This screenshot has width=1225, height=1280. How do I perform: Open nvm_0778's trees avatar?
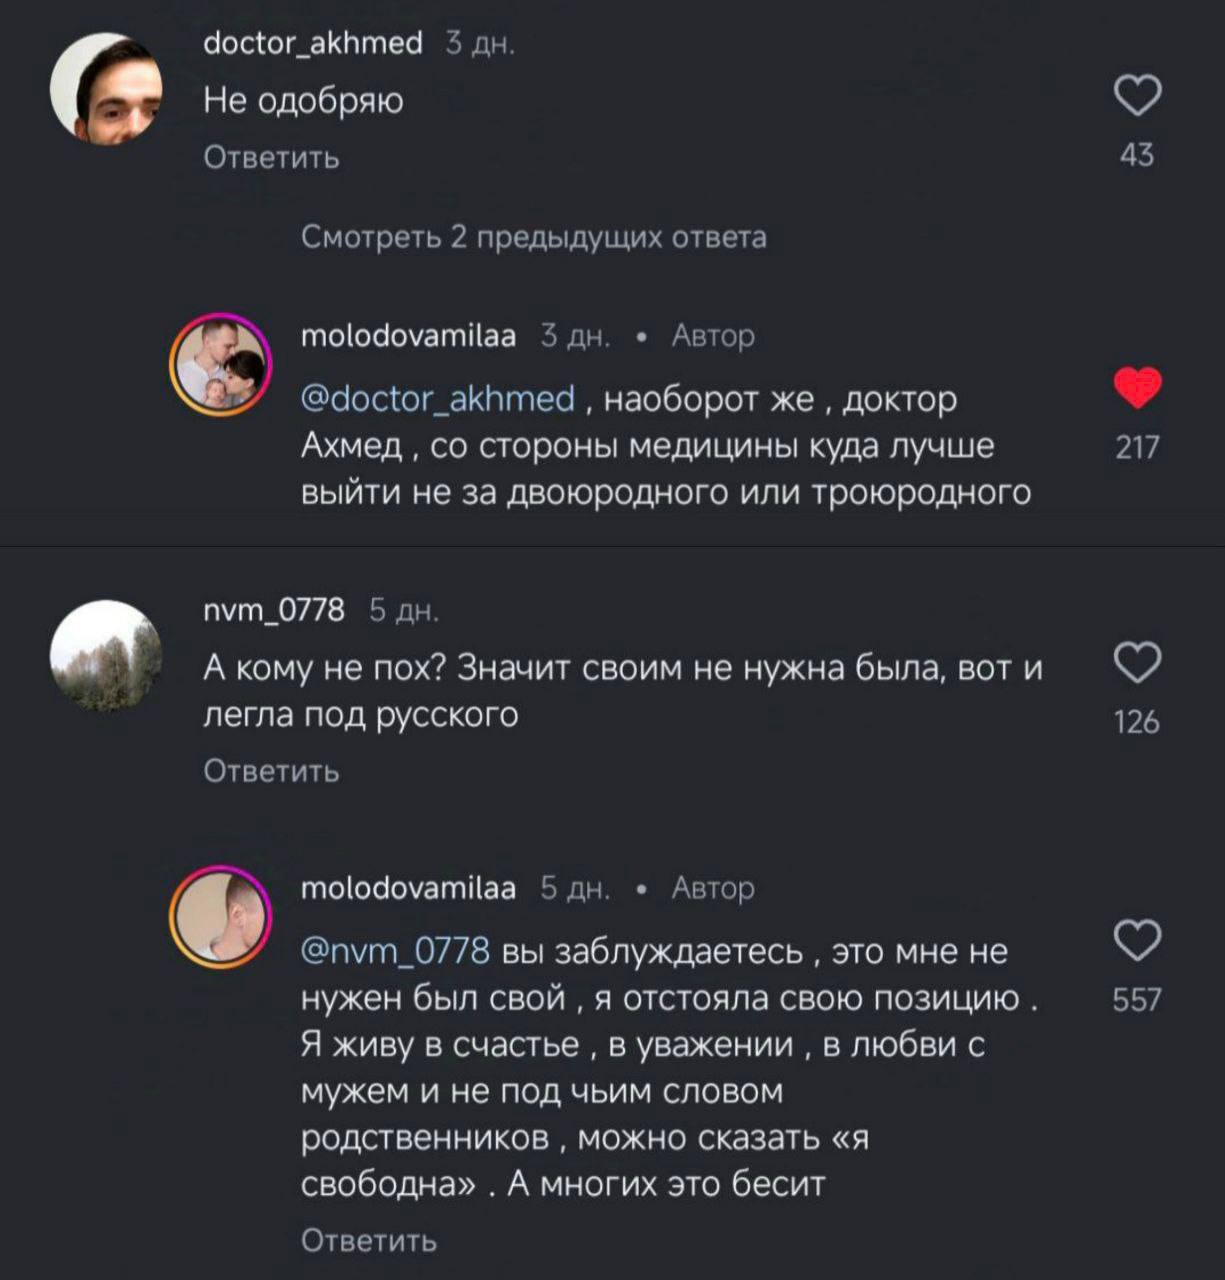tap(106, 655)
